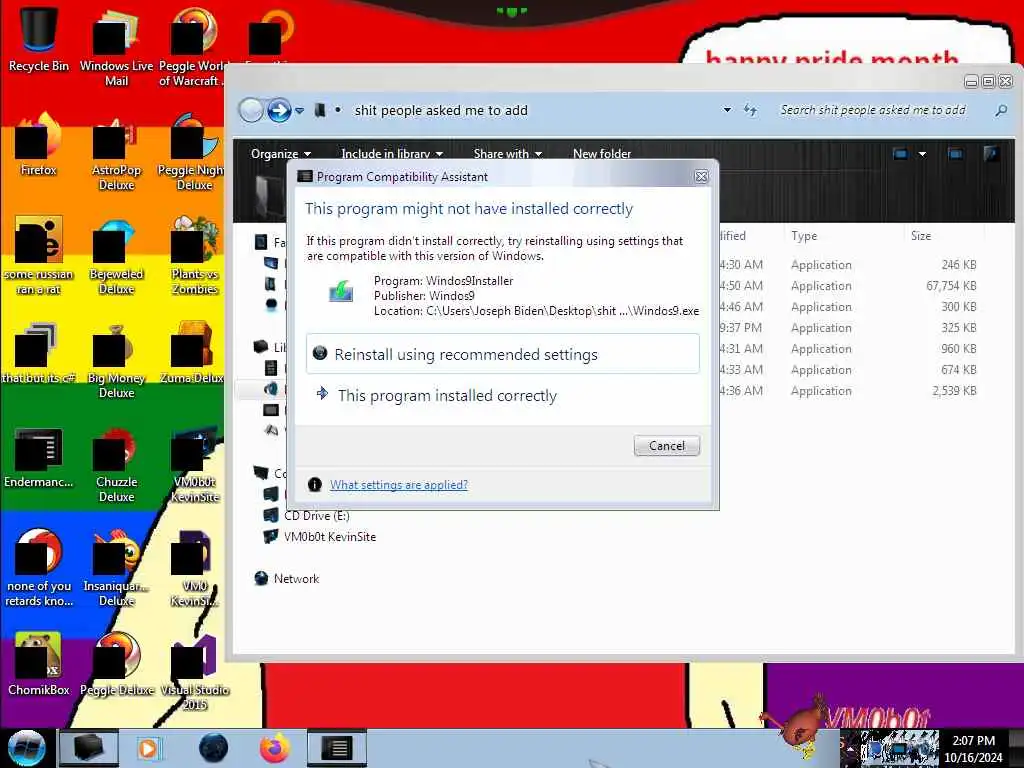Viewport: 1024px width, 768px height.
Task: Open 'What settings are applied?' link
Action: coord(398,485)
